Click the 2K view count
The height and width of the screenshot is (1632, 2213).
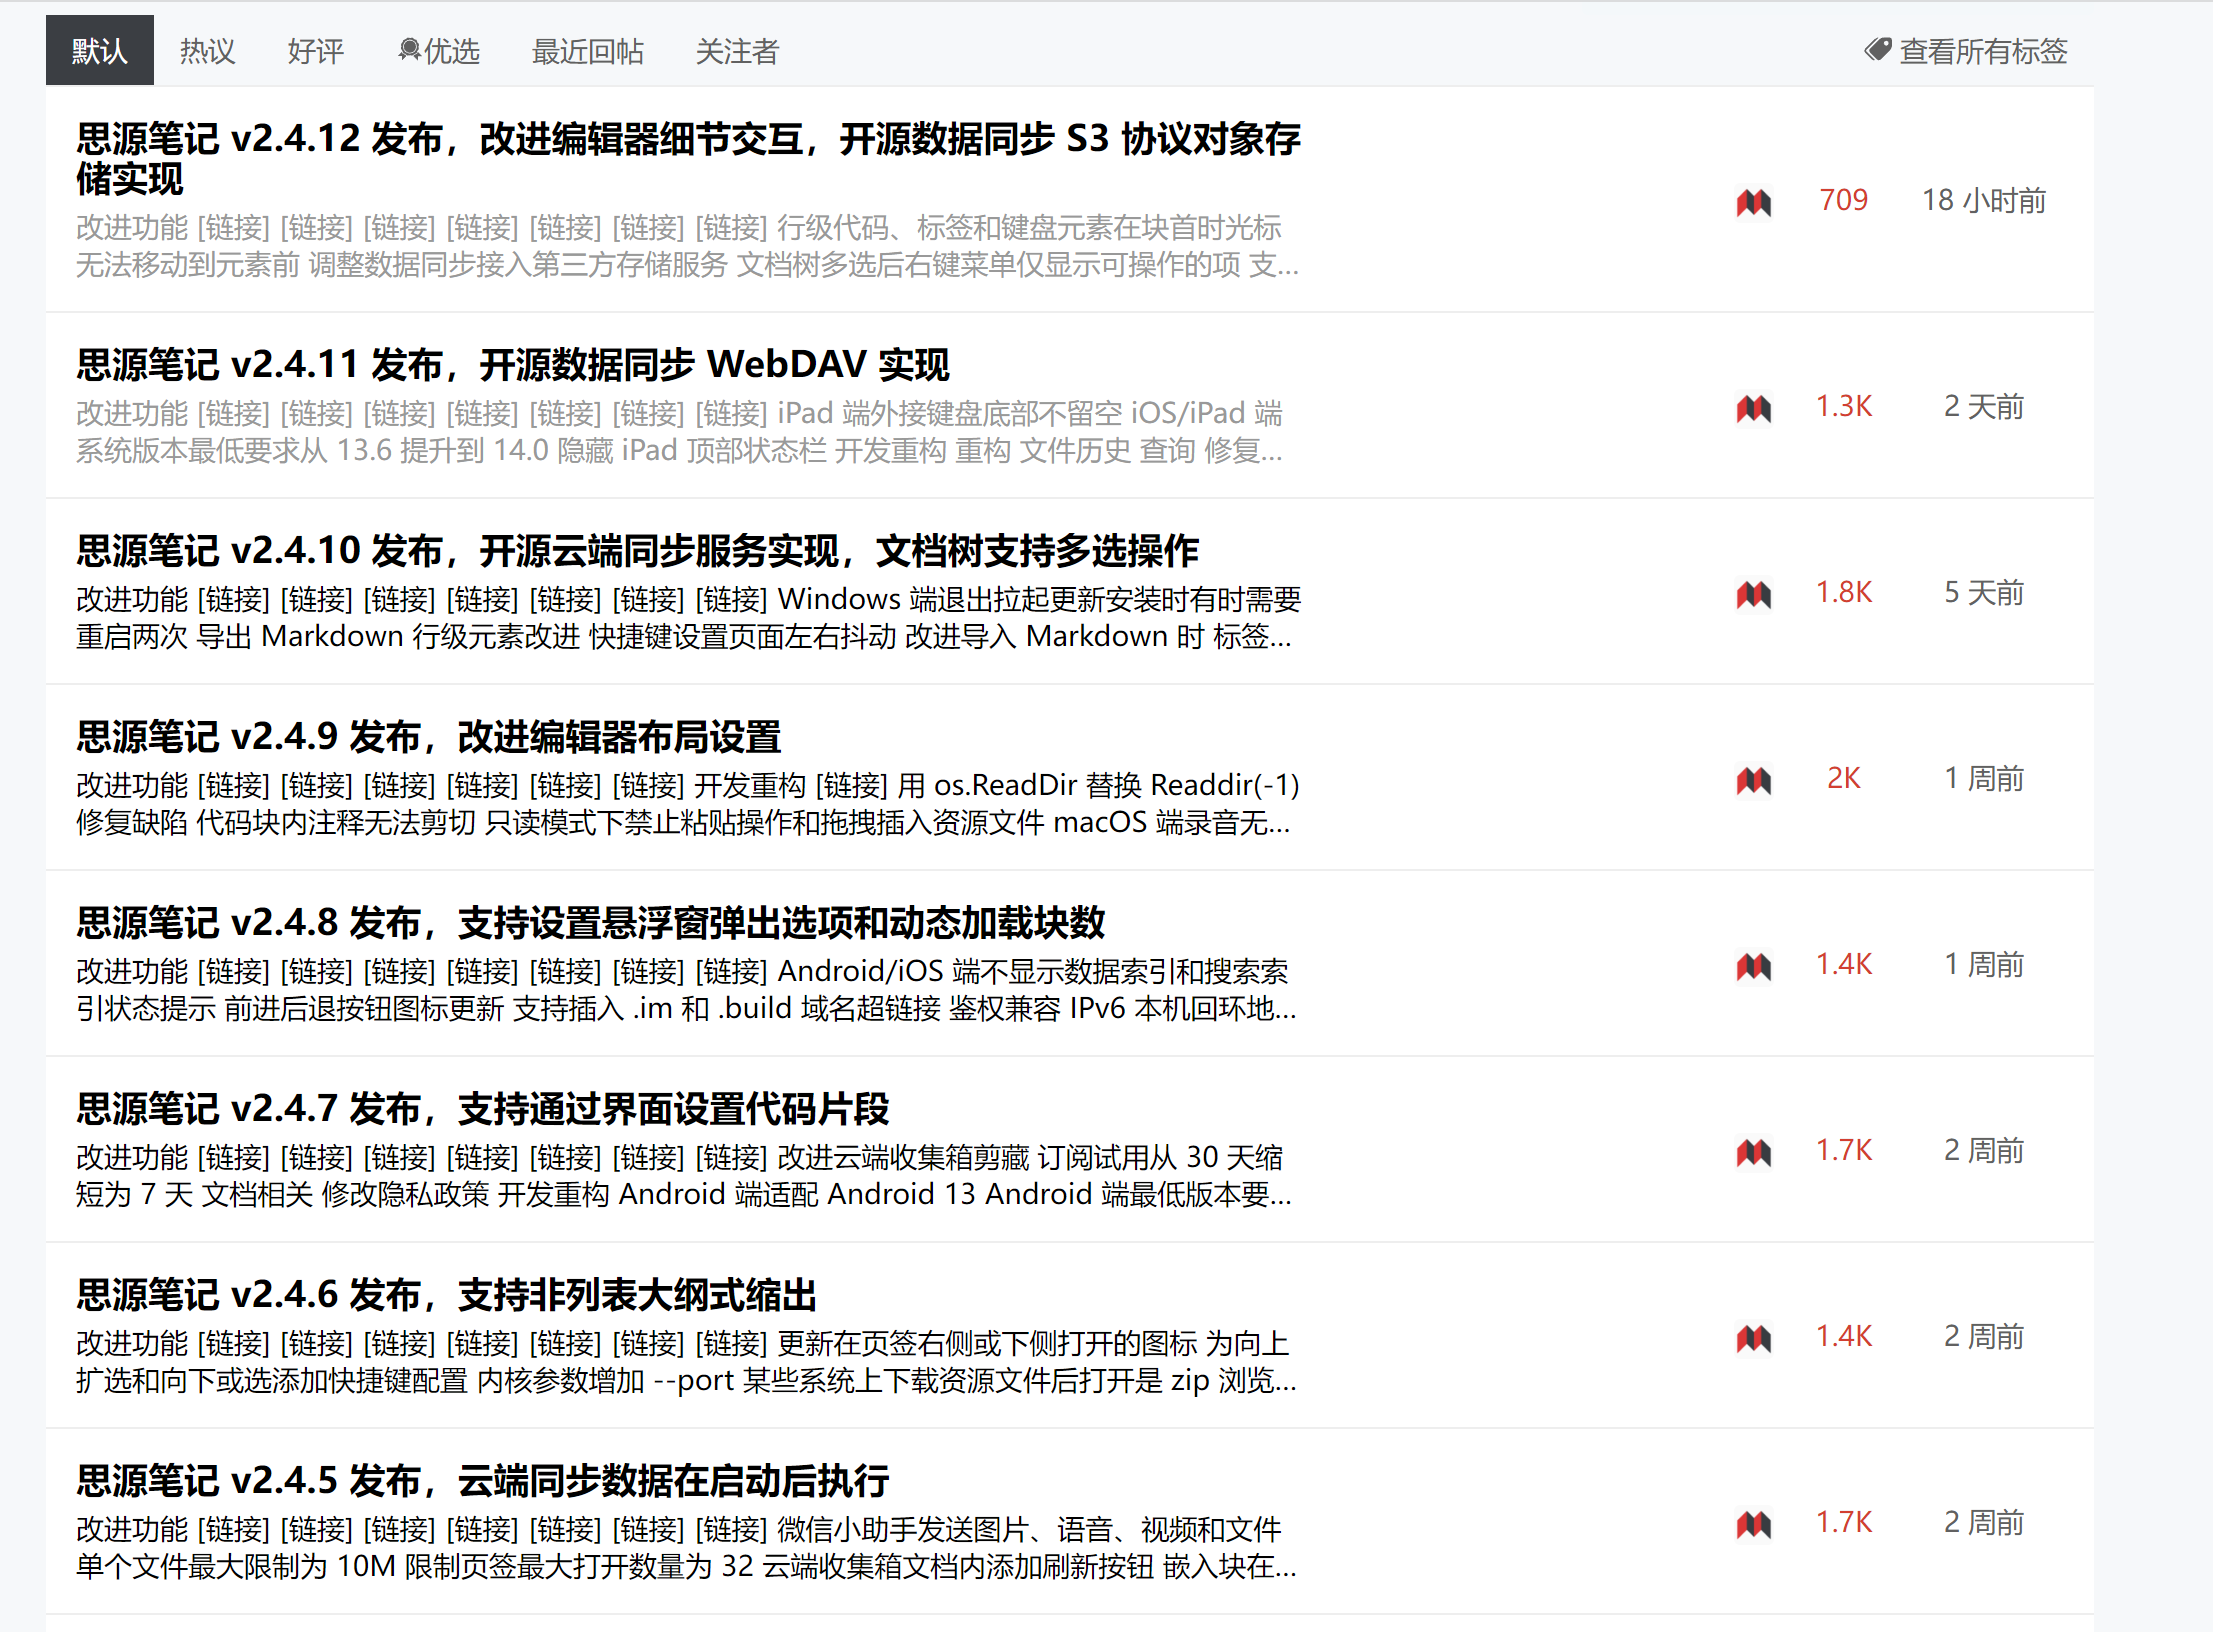click(1844, 778)
